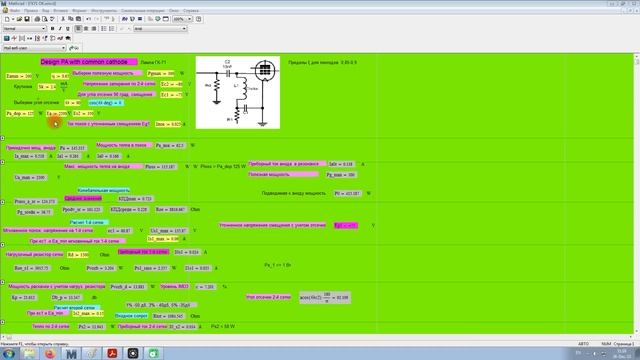Open the window icon beside the zoom box

pos(166,19)
